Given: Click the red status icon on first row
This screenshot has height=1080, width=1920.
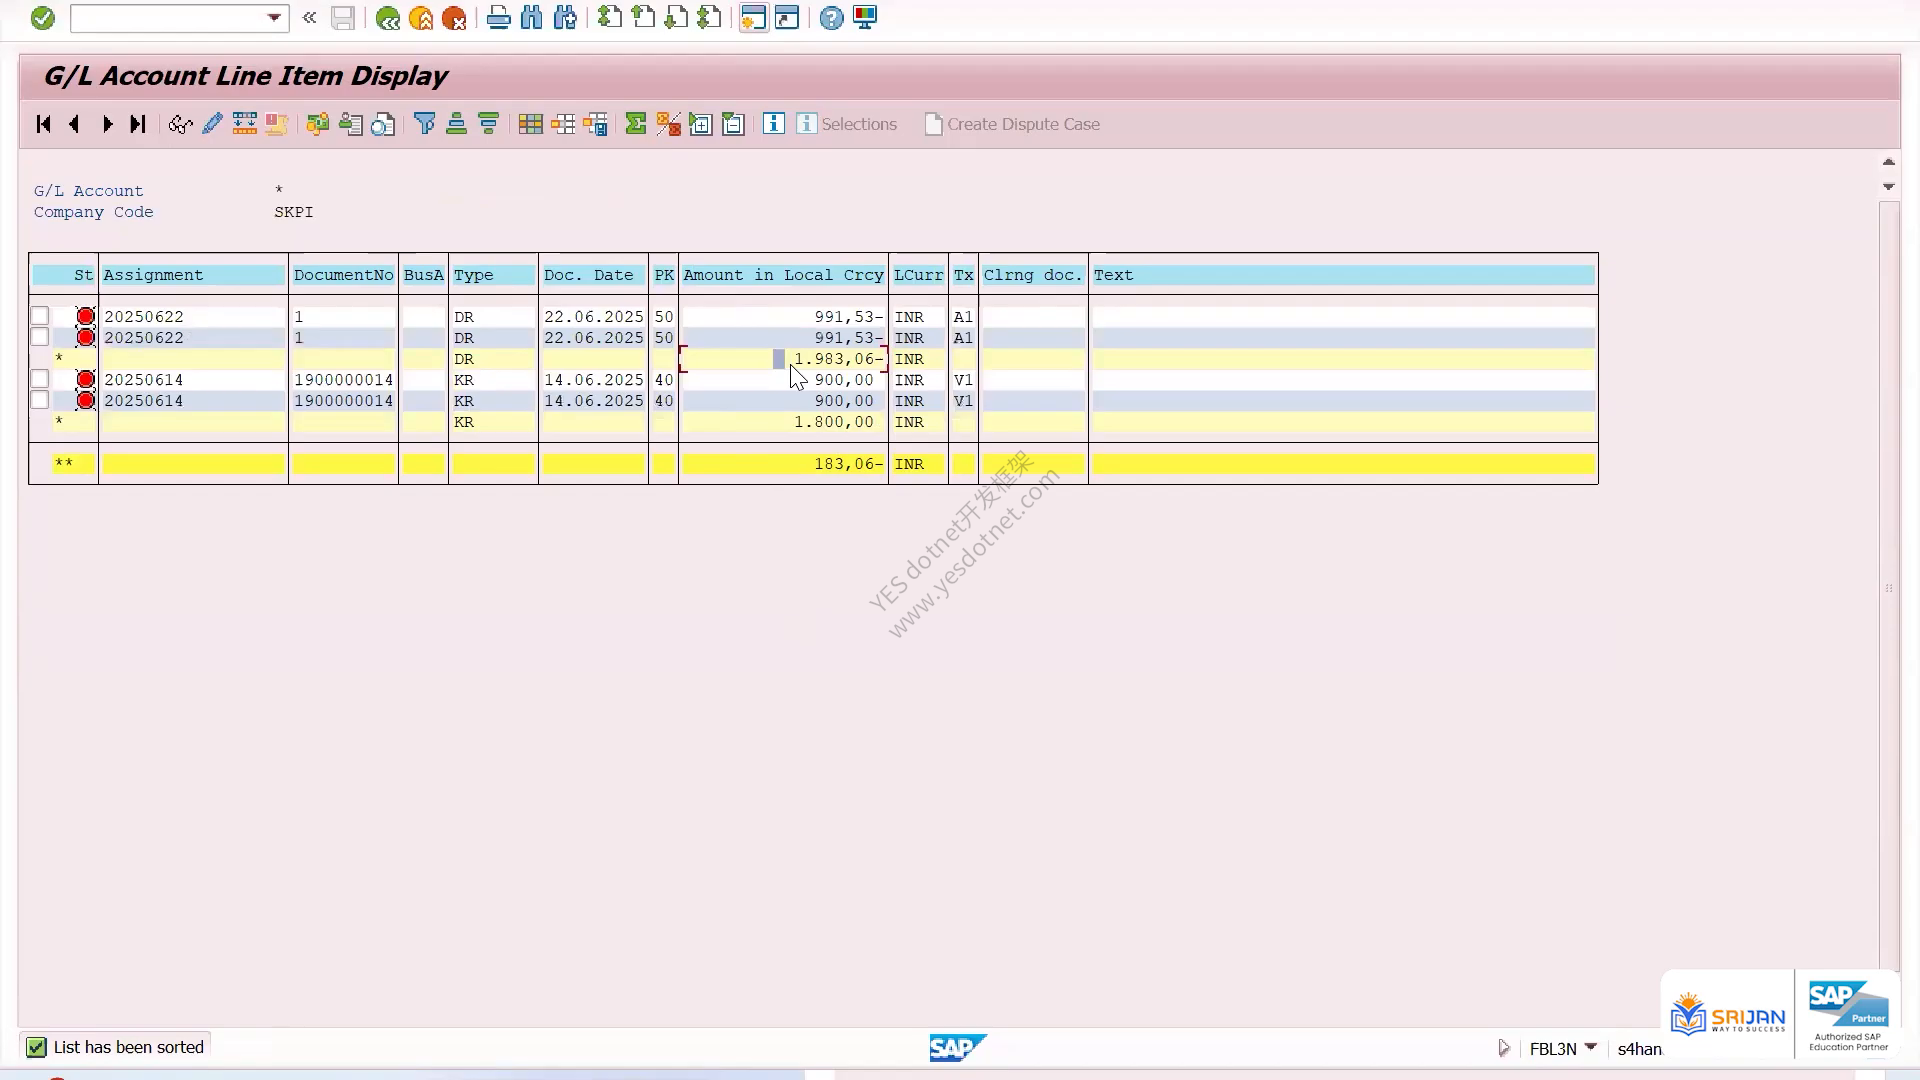Looking at the screenshot, I should click(85, 317).
